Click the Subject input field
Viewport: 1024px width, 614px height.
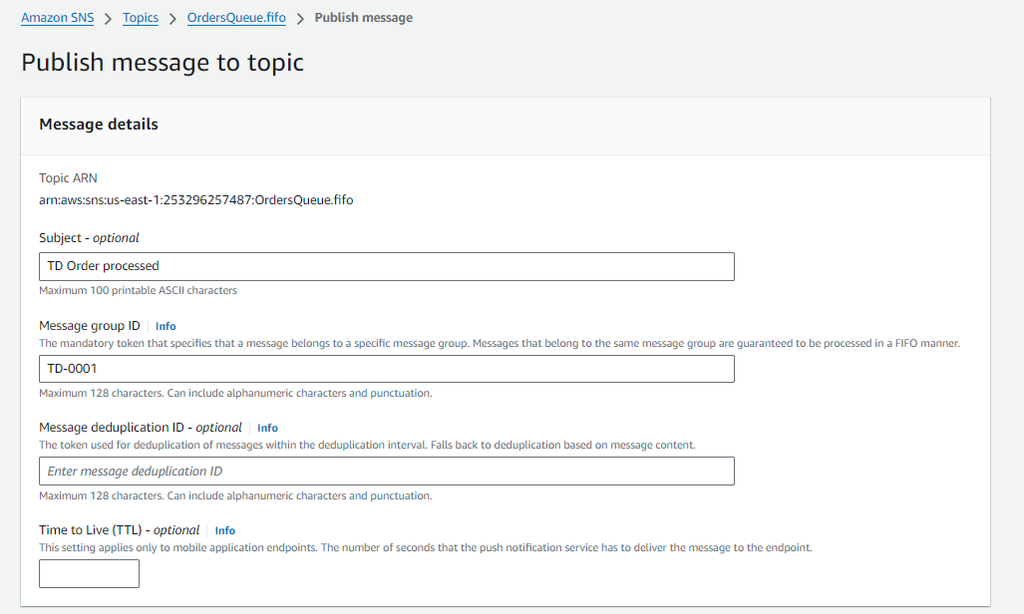(385, 266)
